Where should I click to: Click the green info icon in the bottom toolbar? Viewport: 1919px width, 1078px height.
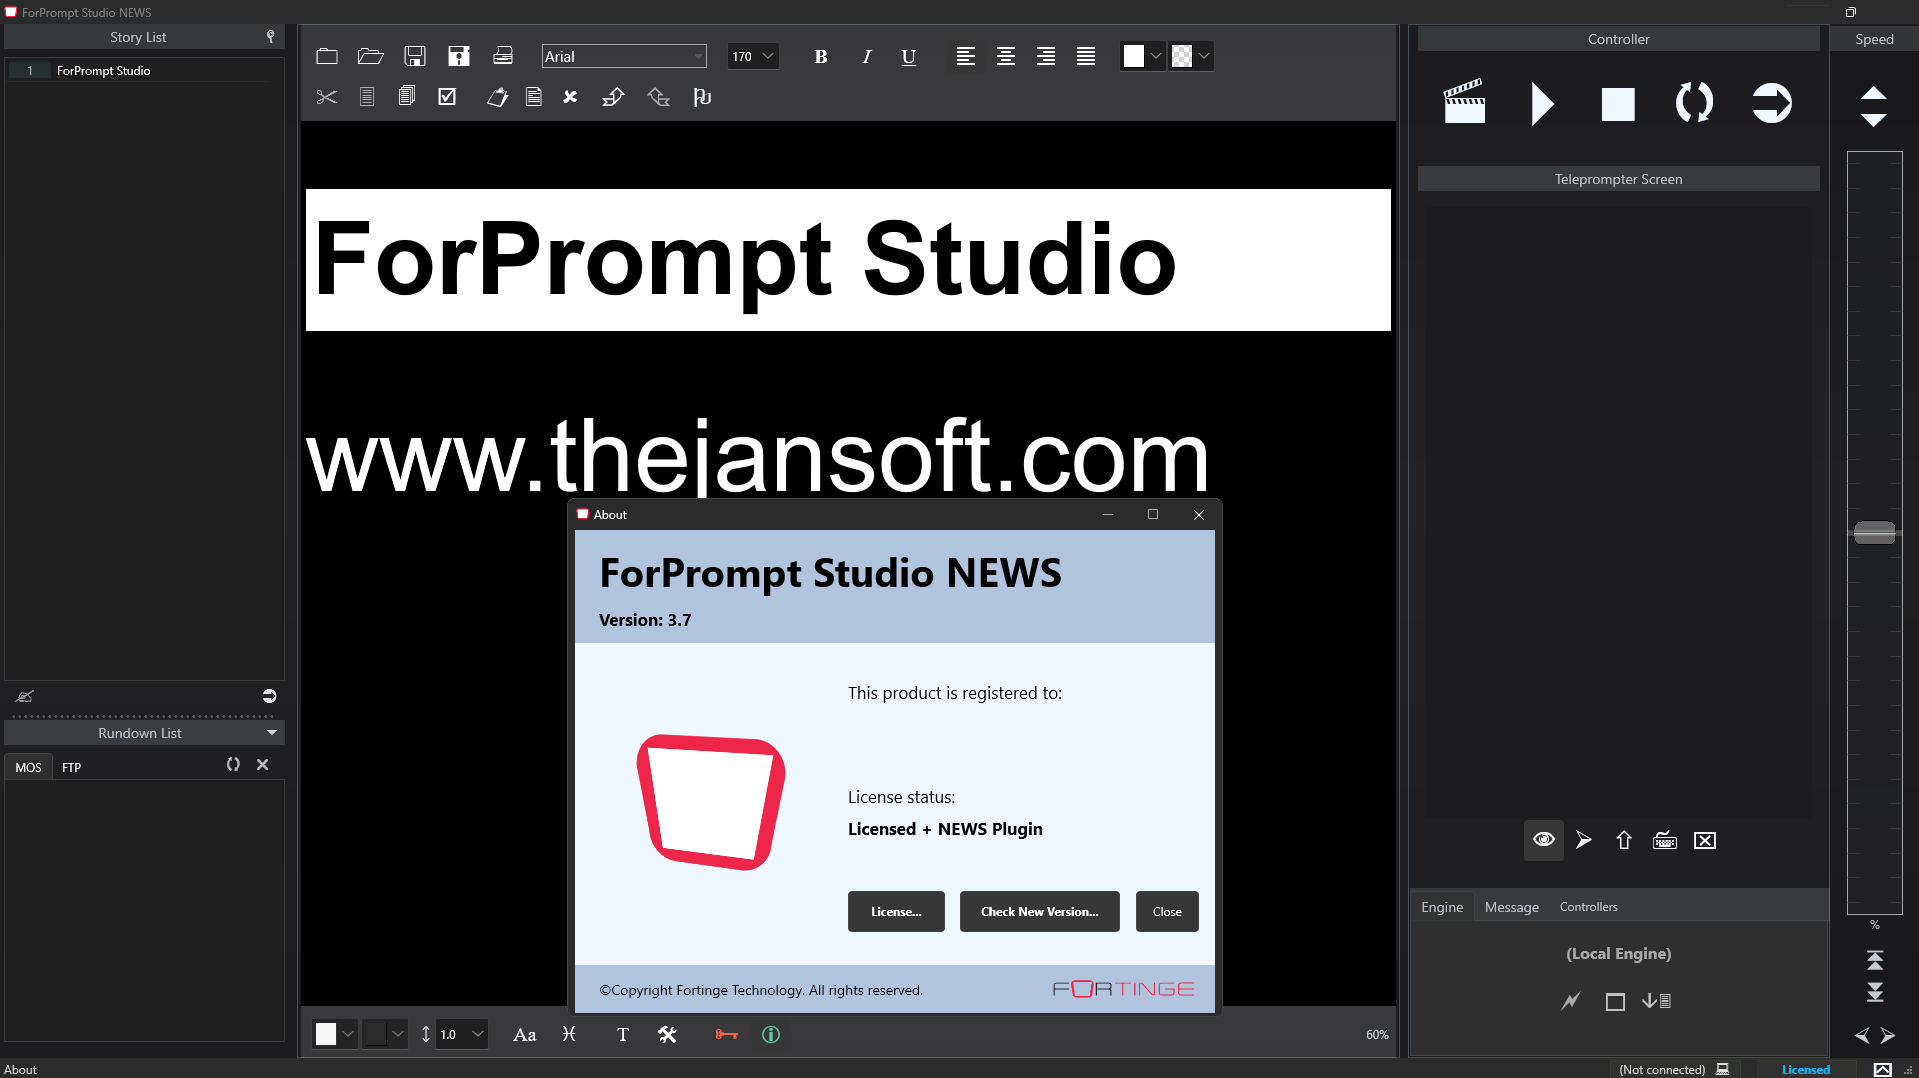coord(771,1034)
